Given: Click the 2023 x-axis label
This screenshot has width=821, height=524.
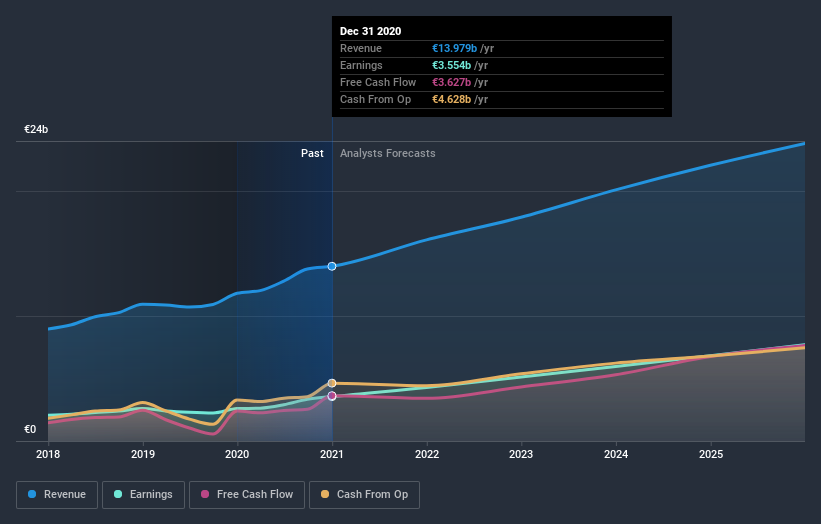Looking at the screenshot, I should [522, 454].
